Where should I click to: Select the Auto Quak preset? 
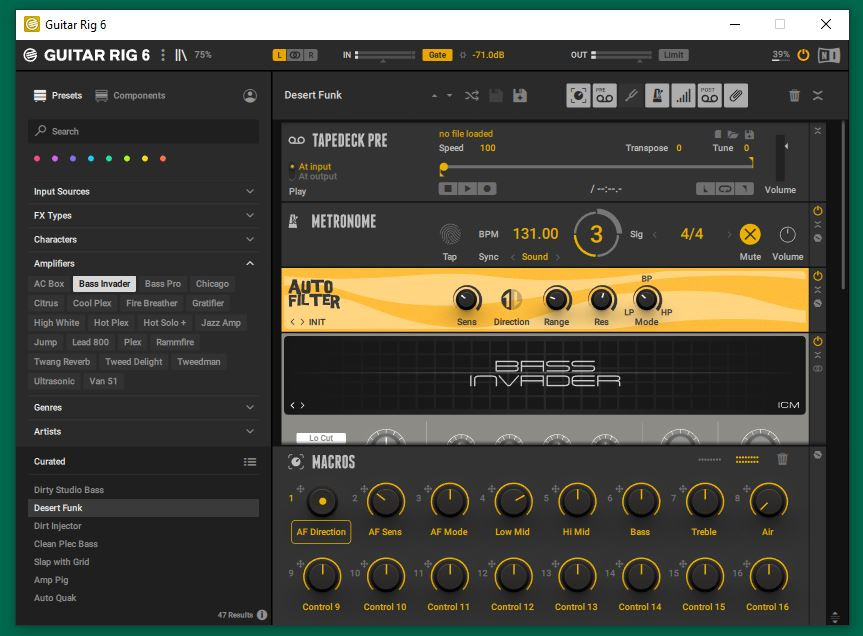pyautogui.click(x=143, y=598)
